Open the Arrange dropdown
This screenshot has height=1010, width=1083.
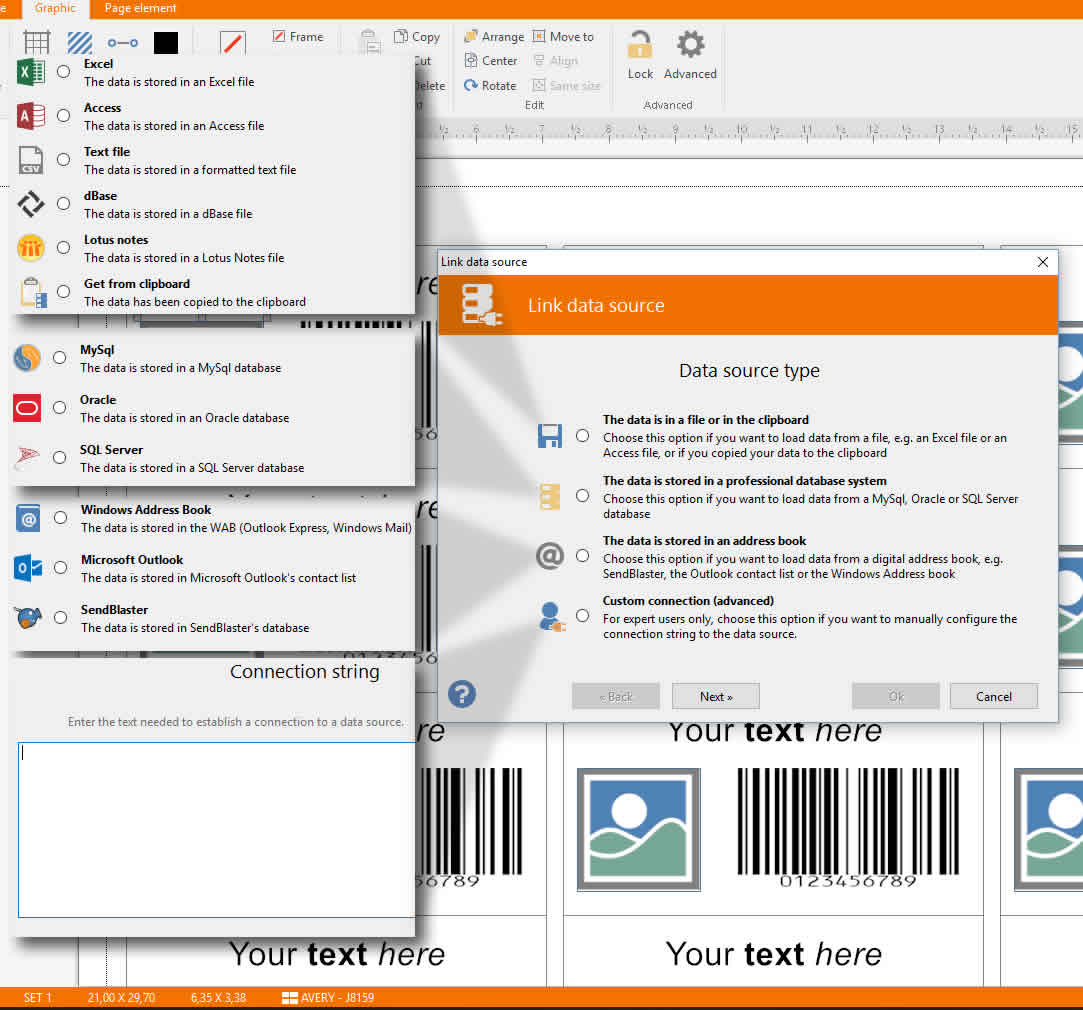point(494,36)
